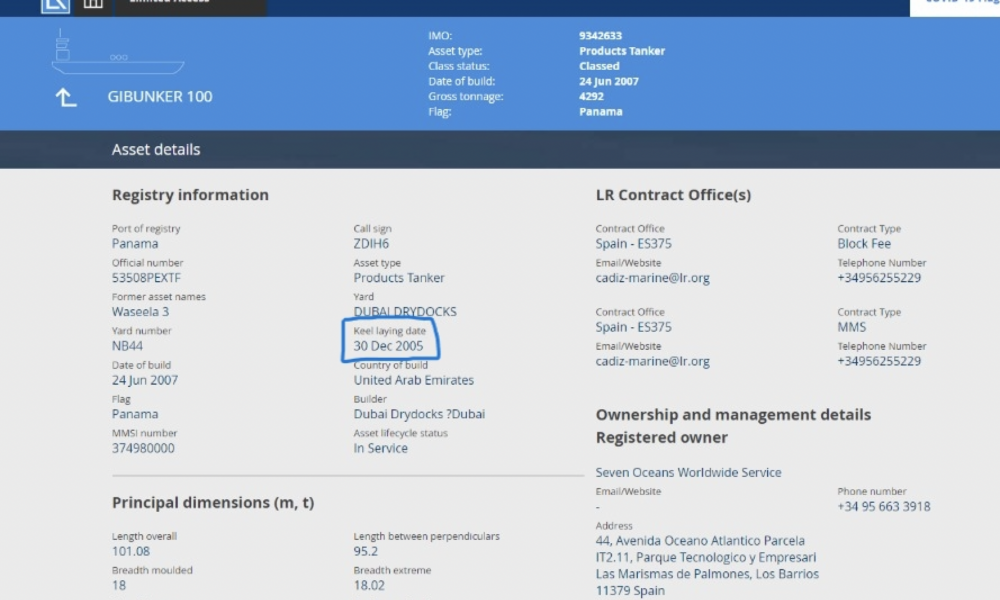Click Products Tanker in the blue header
The height and width of the screenshot is (600, 1000).
[622, 51]
